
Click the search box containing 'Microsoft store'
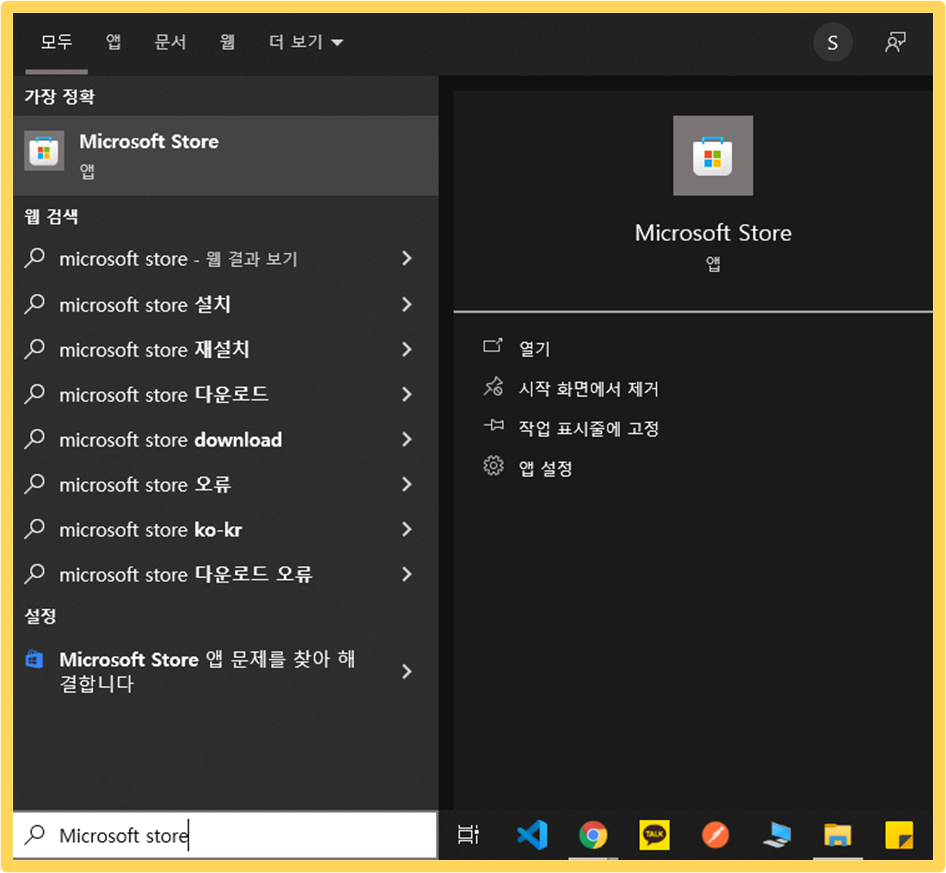point(224,835)
